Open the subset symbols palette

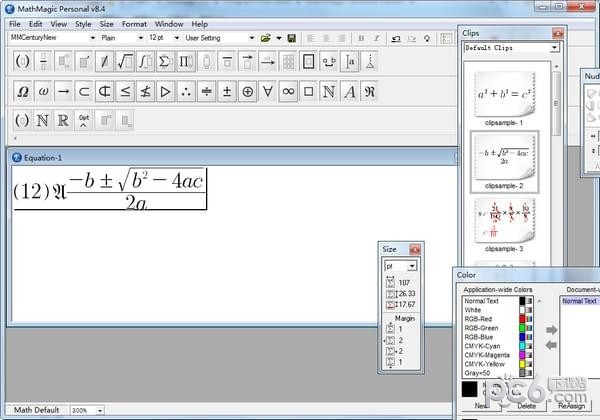point(84,91)
